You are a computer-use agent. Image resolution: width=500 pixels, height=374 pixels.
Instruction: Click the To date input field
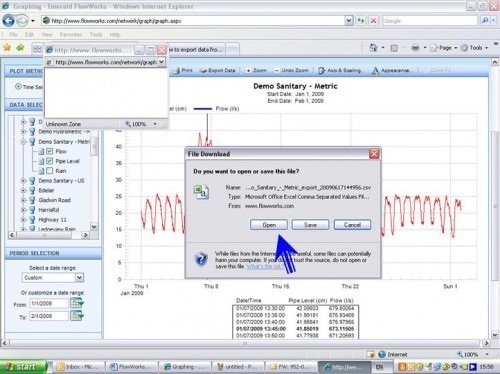point(49,316)
